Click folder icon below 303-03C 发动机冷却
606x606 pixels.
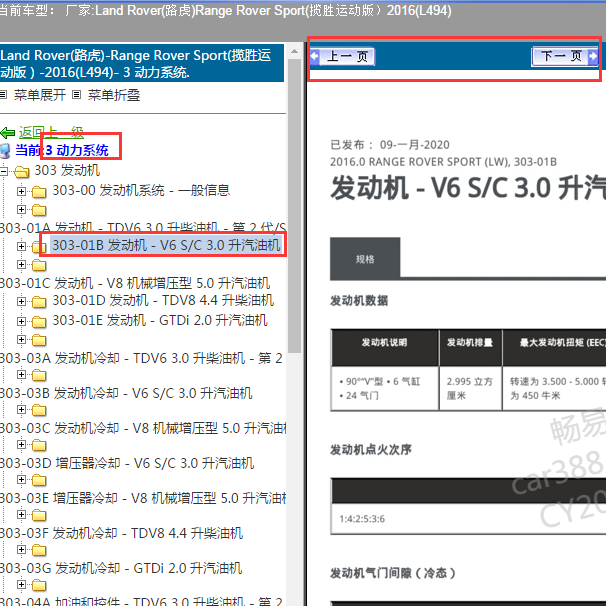[39, 445]
